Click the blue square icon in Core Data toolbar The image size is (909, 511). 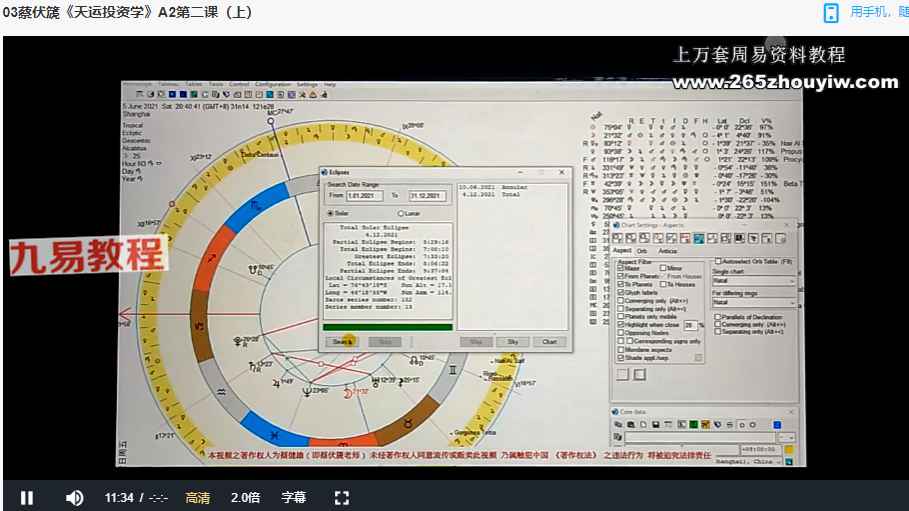click(x=777, y=425)
